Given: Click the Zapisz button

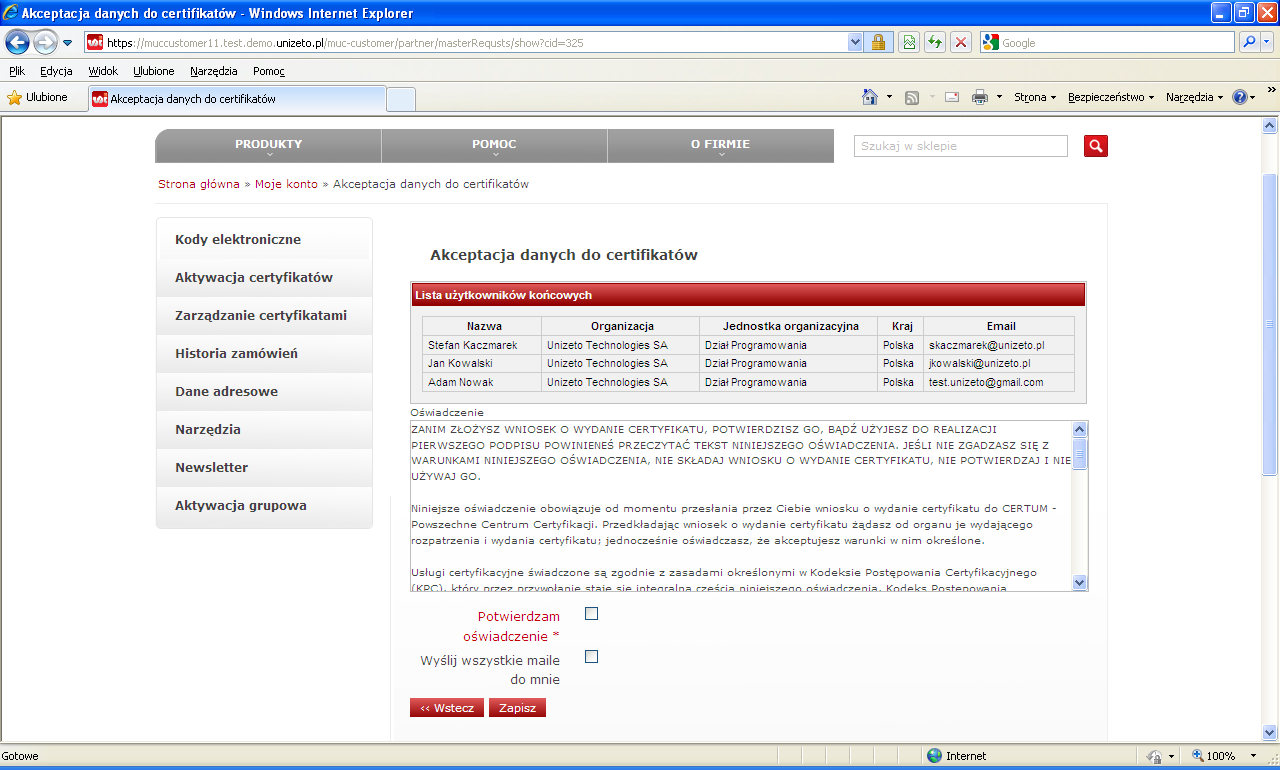Looking at the screenshot, I should point(517,708).
